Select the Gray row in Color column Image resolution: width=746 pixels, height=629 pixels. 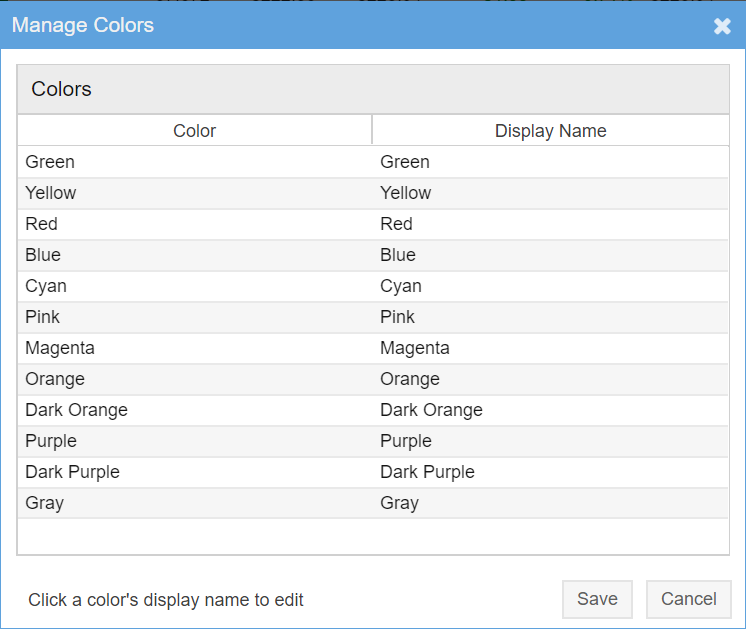click(195, 503)
